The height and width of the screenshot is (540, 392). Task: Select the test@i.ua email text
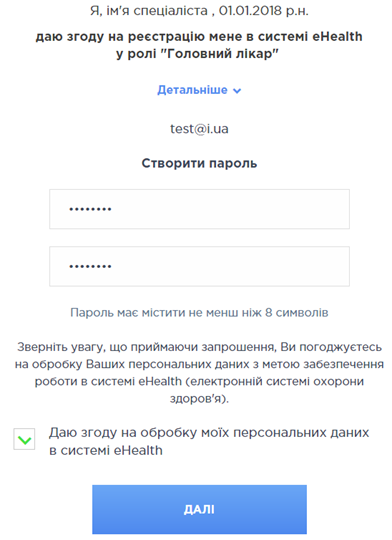pos(199,128)
